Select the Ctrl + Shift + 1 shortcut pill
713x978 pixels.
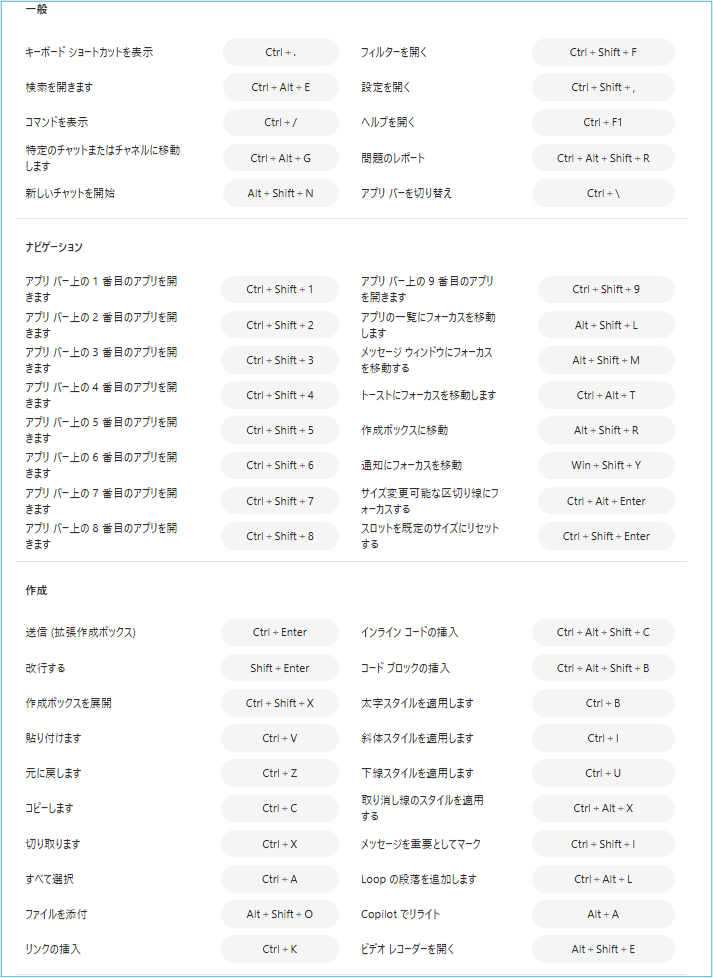pyautogui.click(x=280, y=290)
